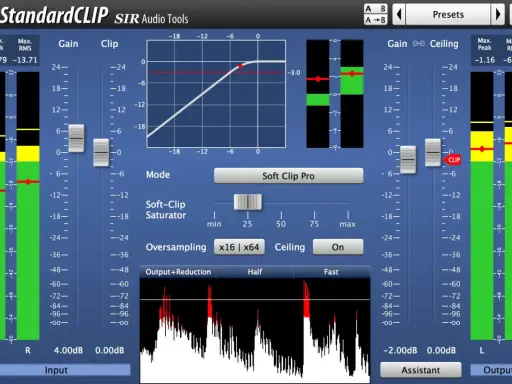The image size is (512, 384).
Task: Click the output L channel level meter
Action: 482,206
